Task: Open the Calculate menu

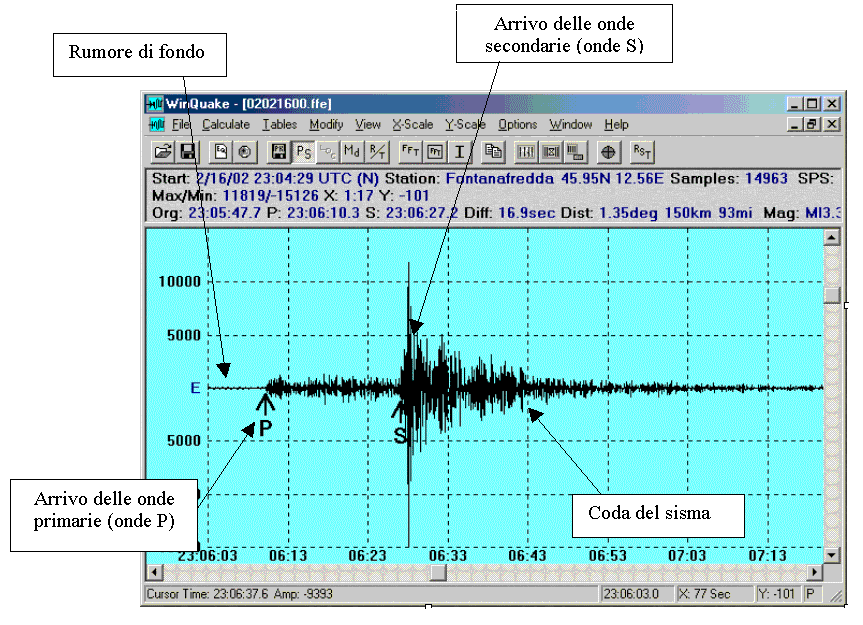Action: click(x=226, y=125)
